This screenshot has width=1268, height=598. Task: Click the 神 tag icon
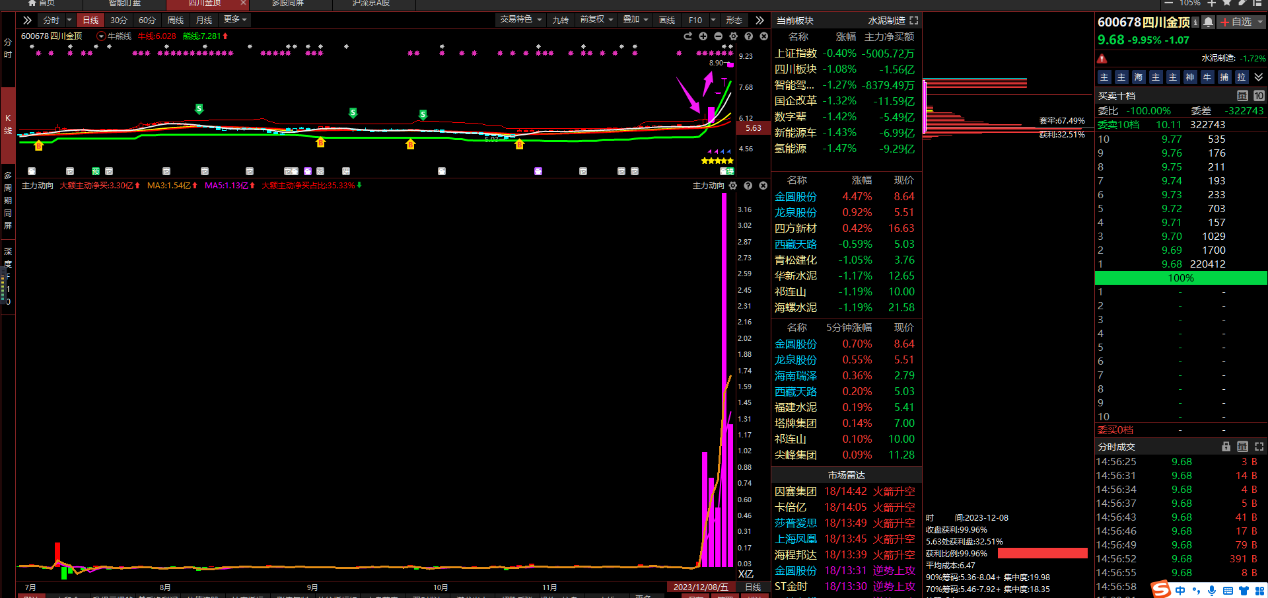point(1190,77)
